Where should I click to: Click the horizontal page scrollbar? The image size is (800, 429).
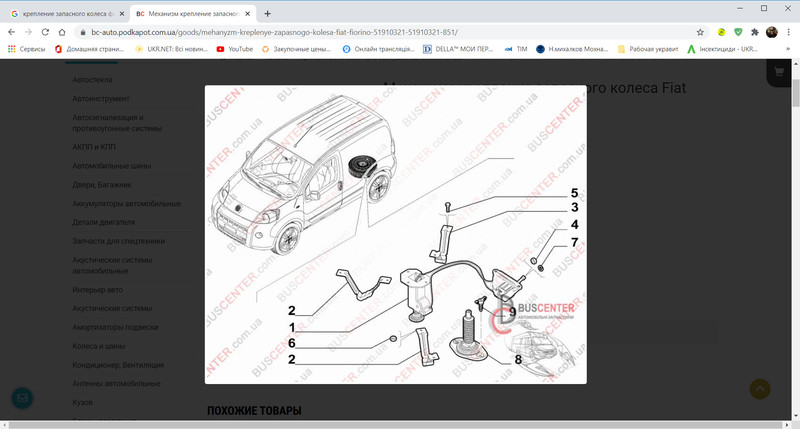[396, 424]
